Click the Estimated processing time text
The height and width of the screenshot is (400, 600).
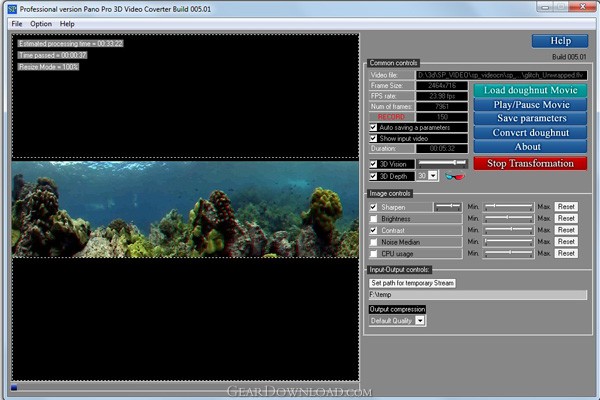[70, 44]
